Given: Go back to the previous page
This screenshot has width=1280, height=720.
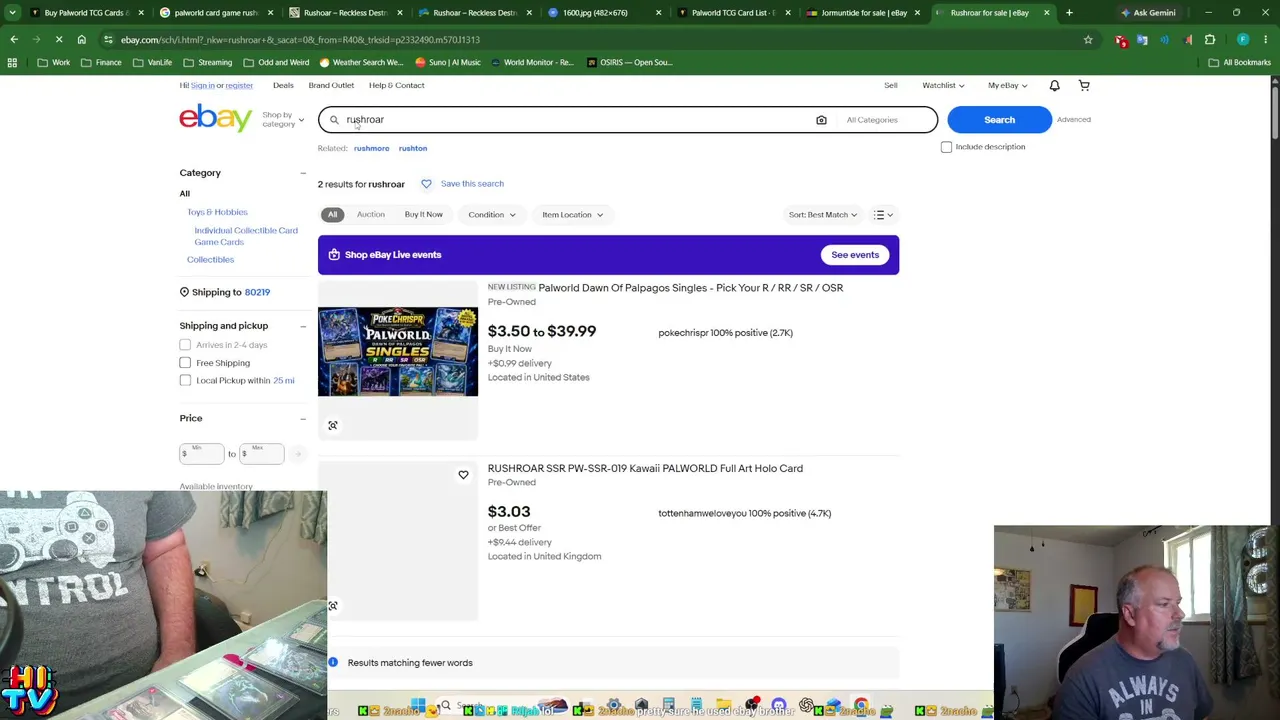Looking at the screenshot, I should click(14, 40).
